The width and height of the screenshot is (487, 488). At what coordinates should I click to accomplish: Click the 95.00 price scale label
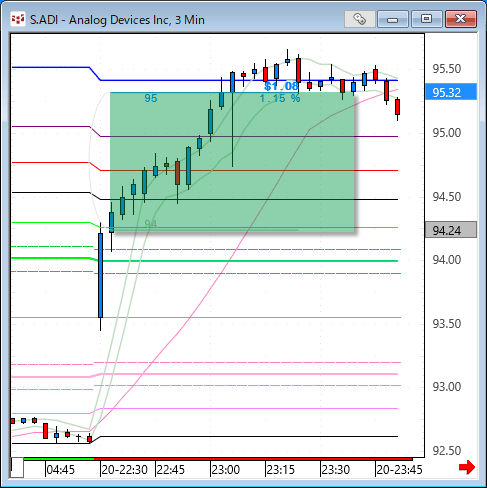447,133
